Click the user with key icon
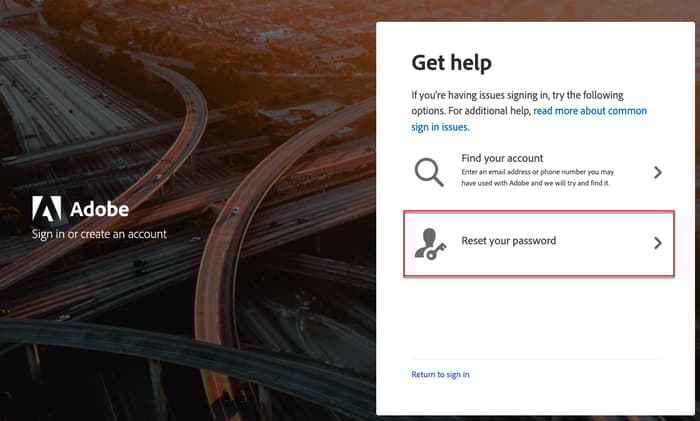The height and width of the screenshot is (421, 700). 430,244
